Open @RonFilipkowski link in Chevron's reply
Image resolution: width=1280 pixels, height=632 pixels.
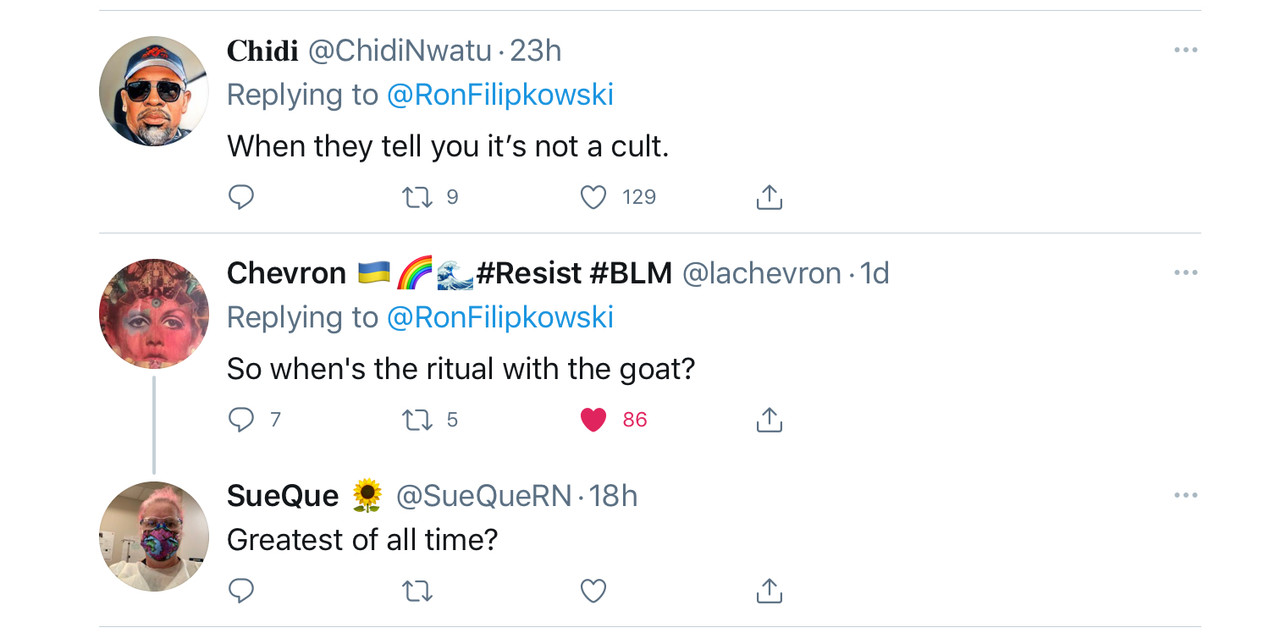coord(499,317)
